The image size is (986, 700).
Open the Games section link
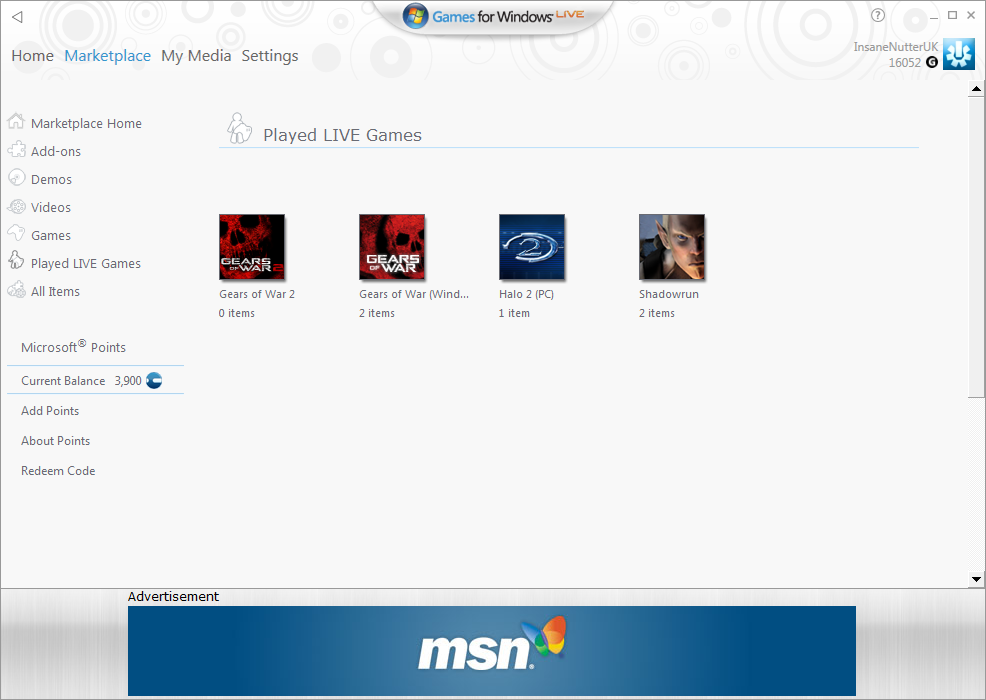point(51,235)
